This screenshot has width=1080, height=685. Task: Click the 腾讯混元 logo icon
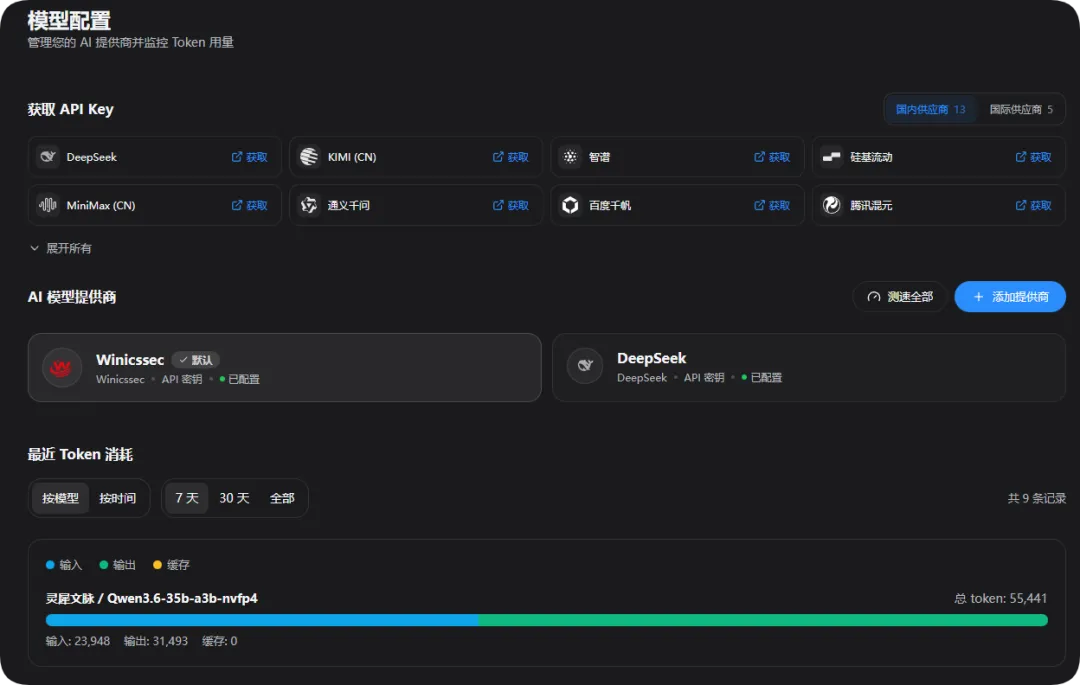831,205
